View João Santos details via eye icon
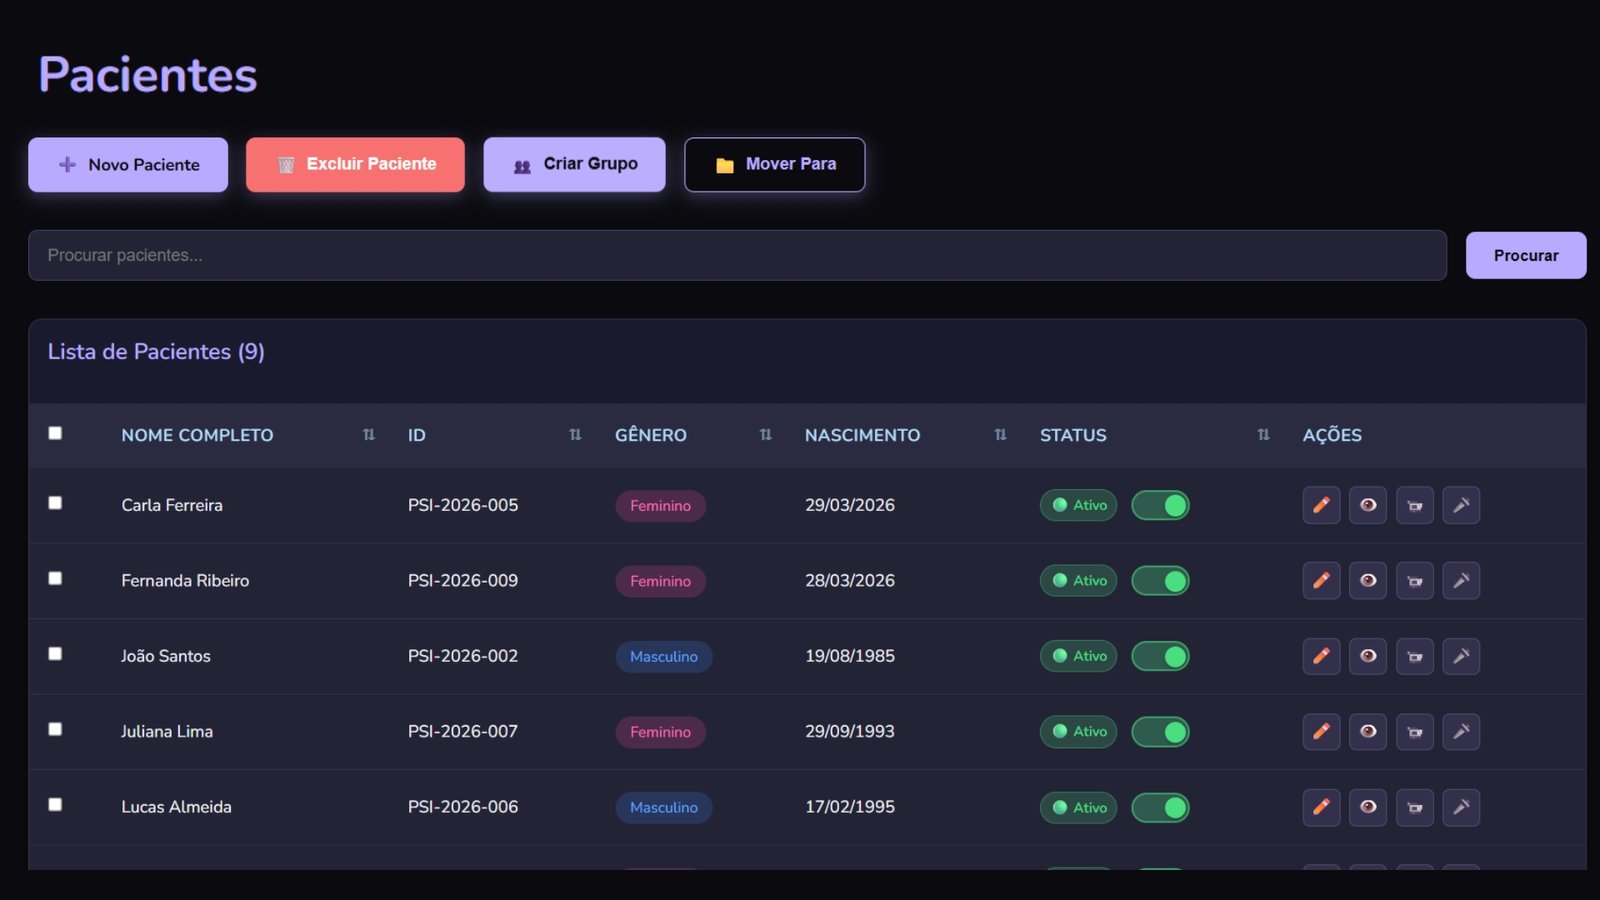 click(x=1367, y=657)
